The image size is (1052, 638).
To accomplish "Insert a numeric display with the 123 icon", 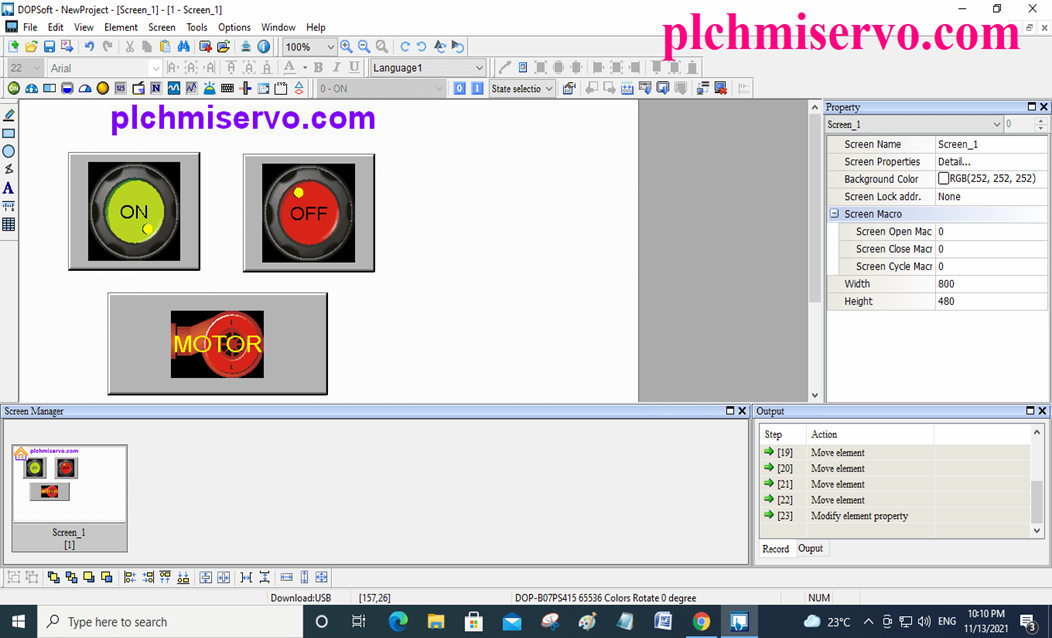I will click(x=121, y=88).
